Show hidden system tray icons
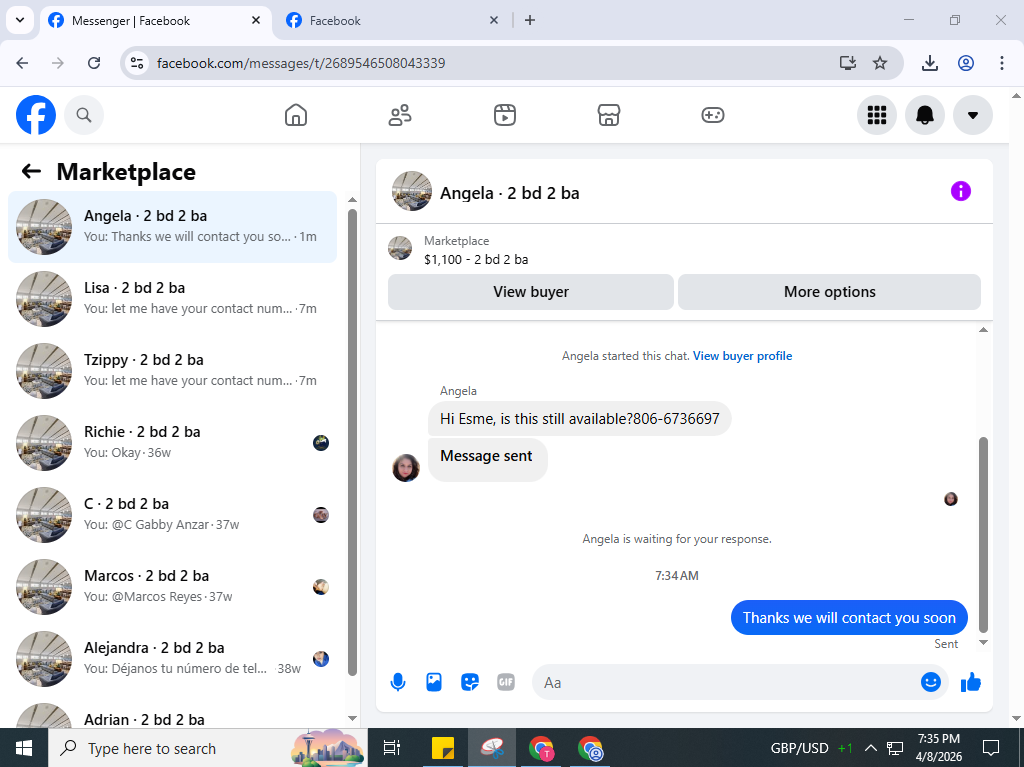 point(871,748)
